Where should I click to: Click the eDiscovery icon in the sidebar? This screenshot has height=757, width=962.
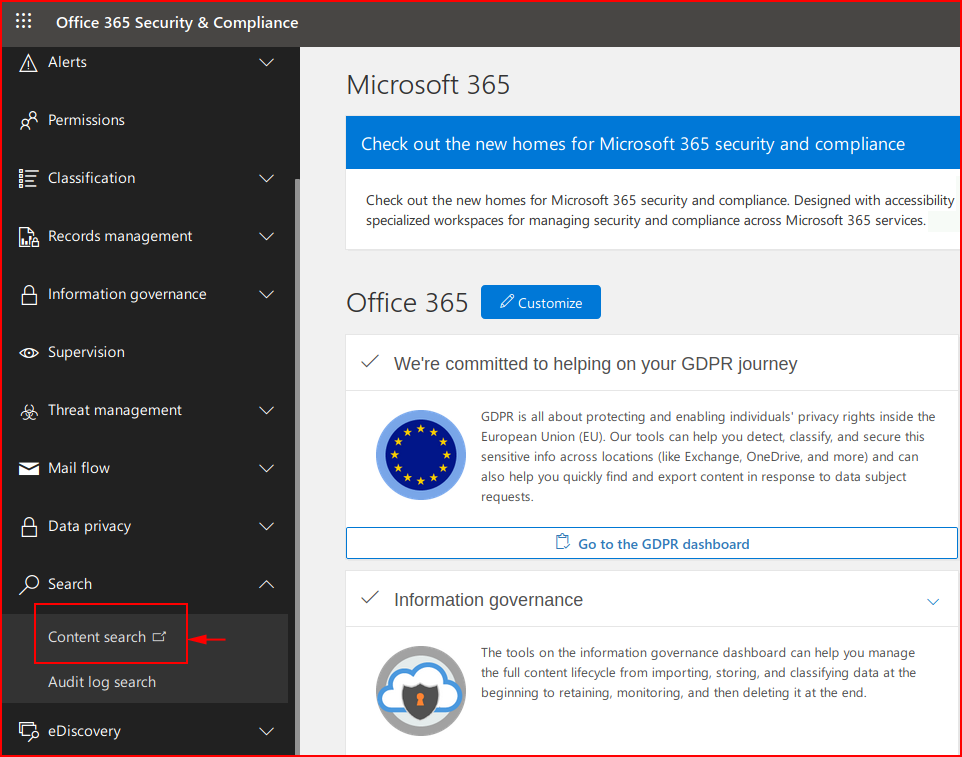click(x=28, y=731)
